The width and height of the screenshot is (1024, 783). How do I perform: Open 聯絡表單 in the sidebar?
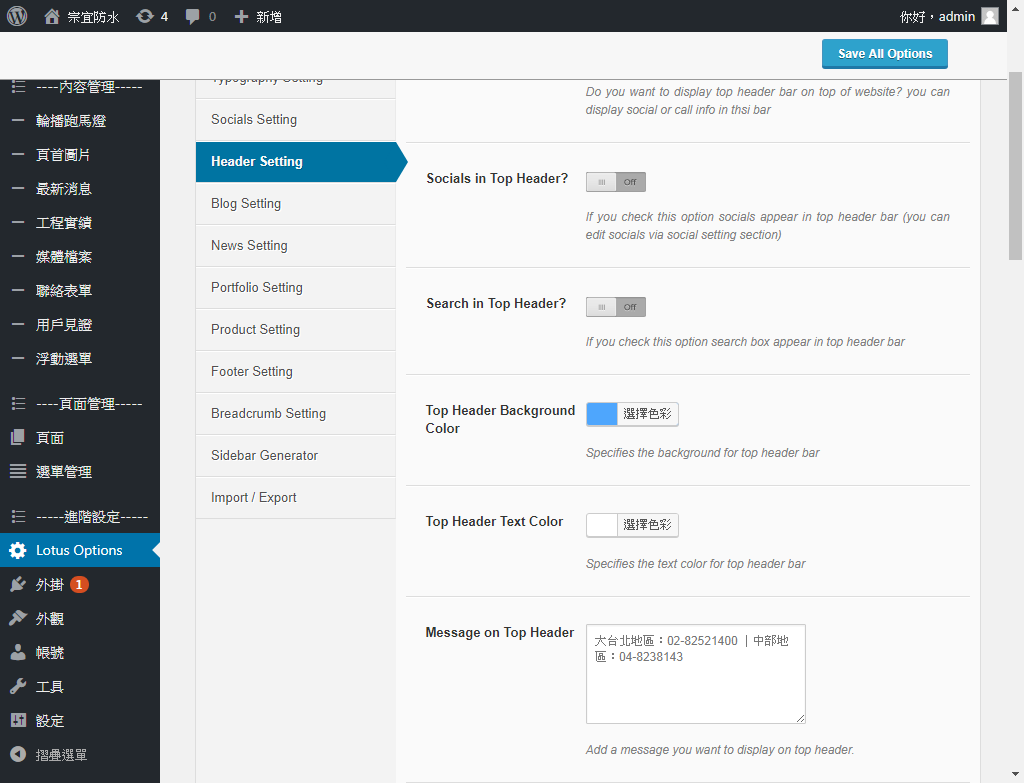click(x=63, y=291)
